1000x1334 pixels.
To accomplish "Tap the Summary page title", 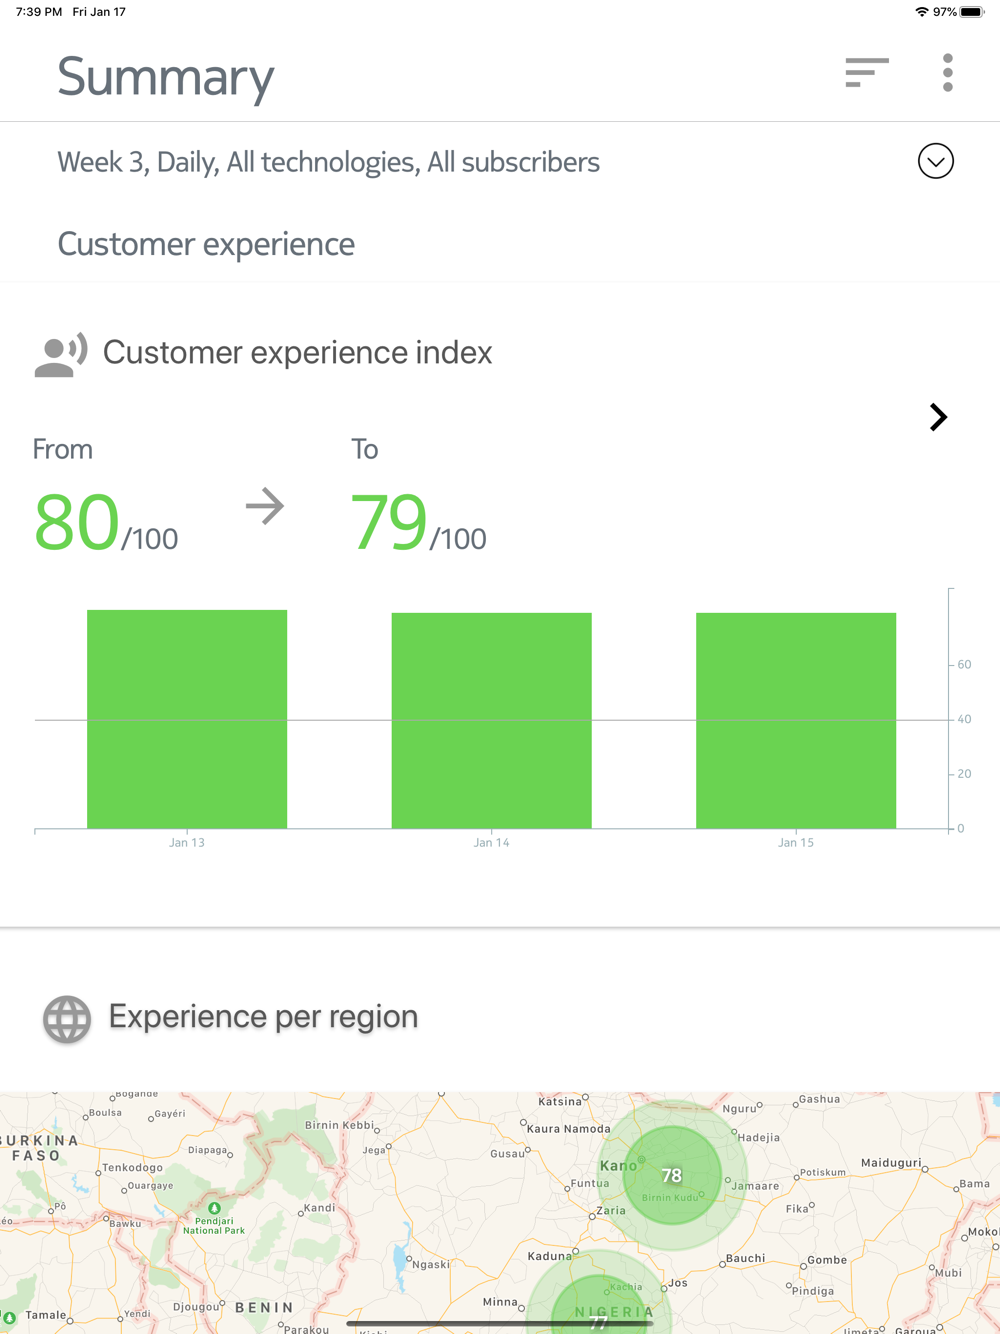I will click(x=166, y=77).
